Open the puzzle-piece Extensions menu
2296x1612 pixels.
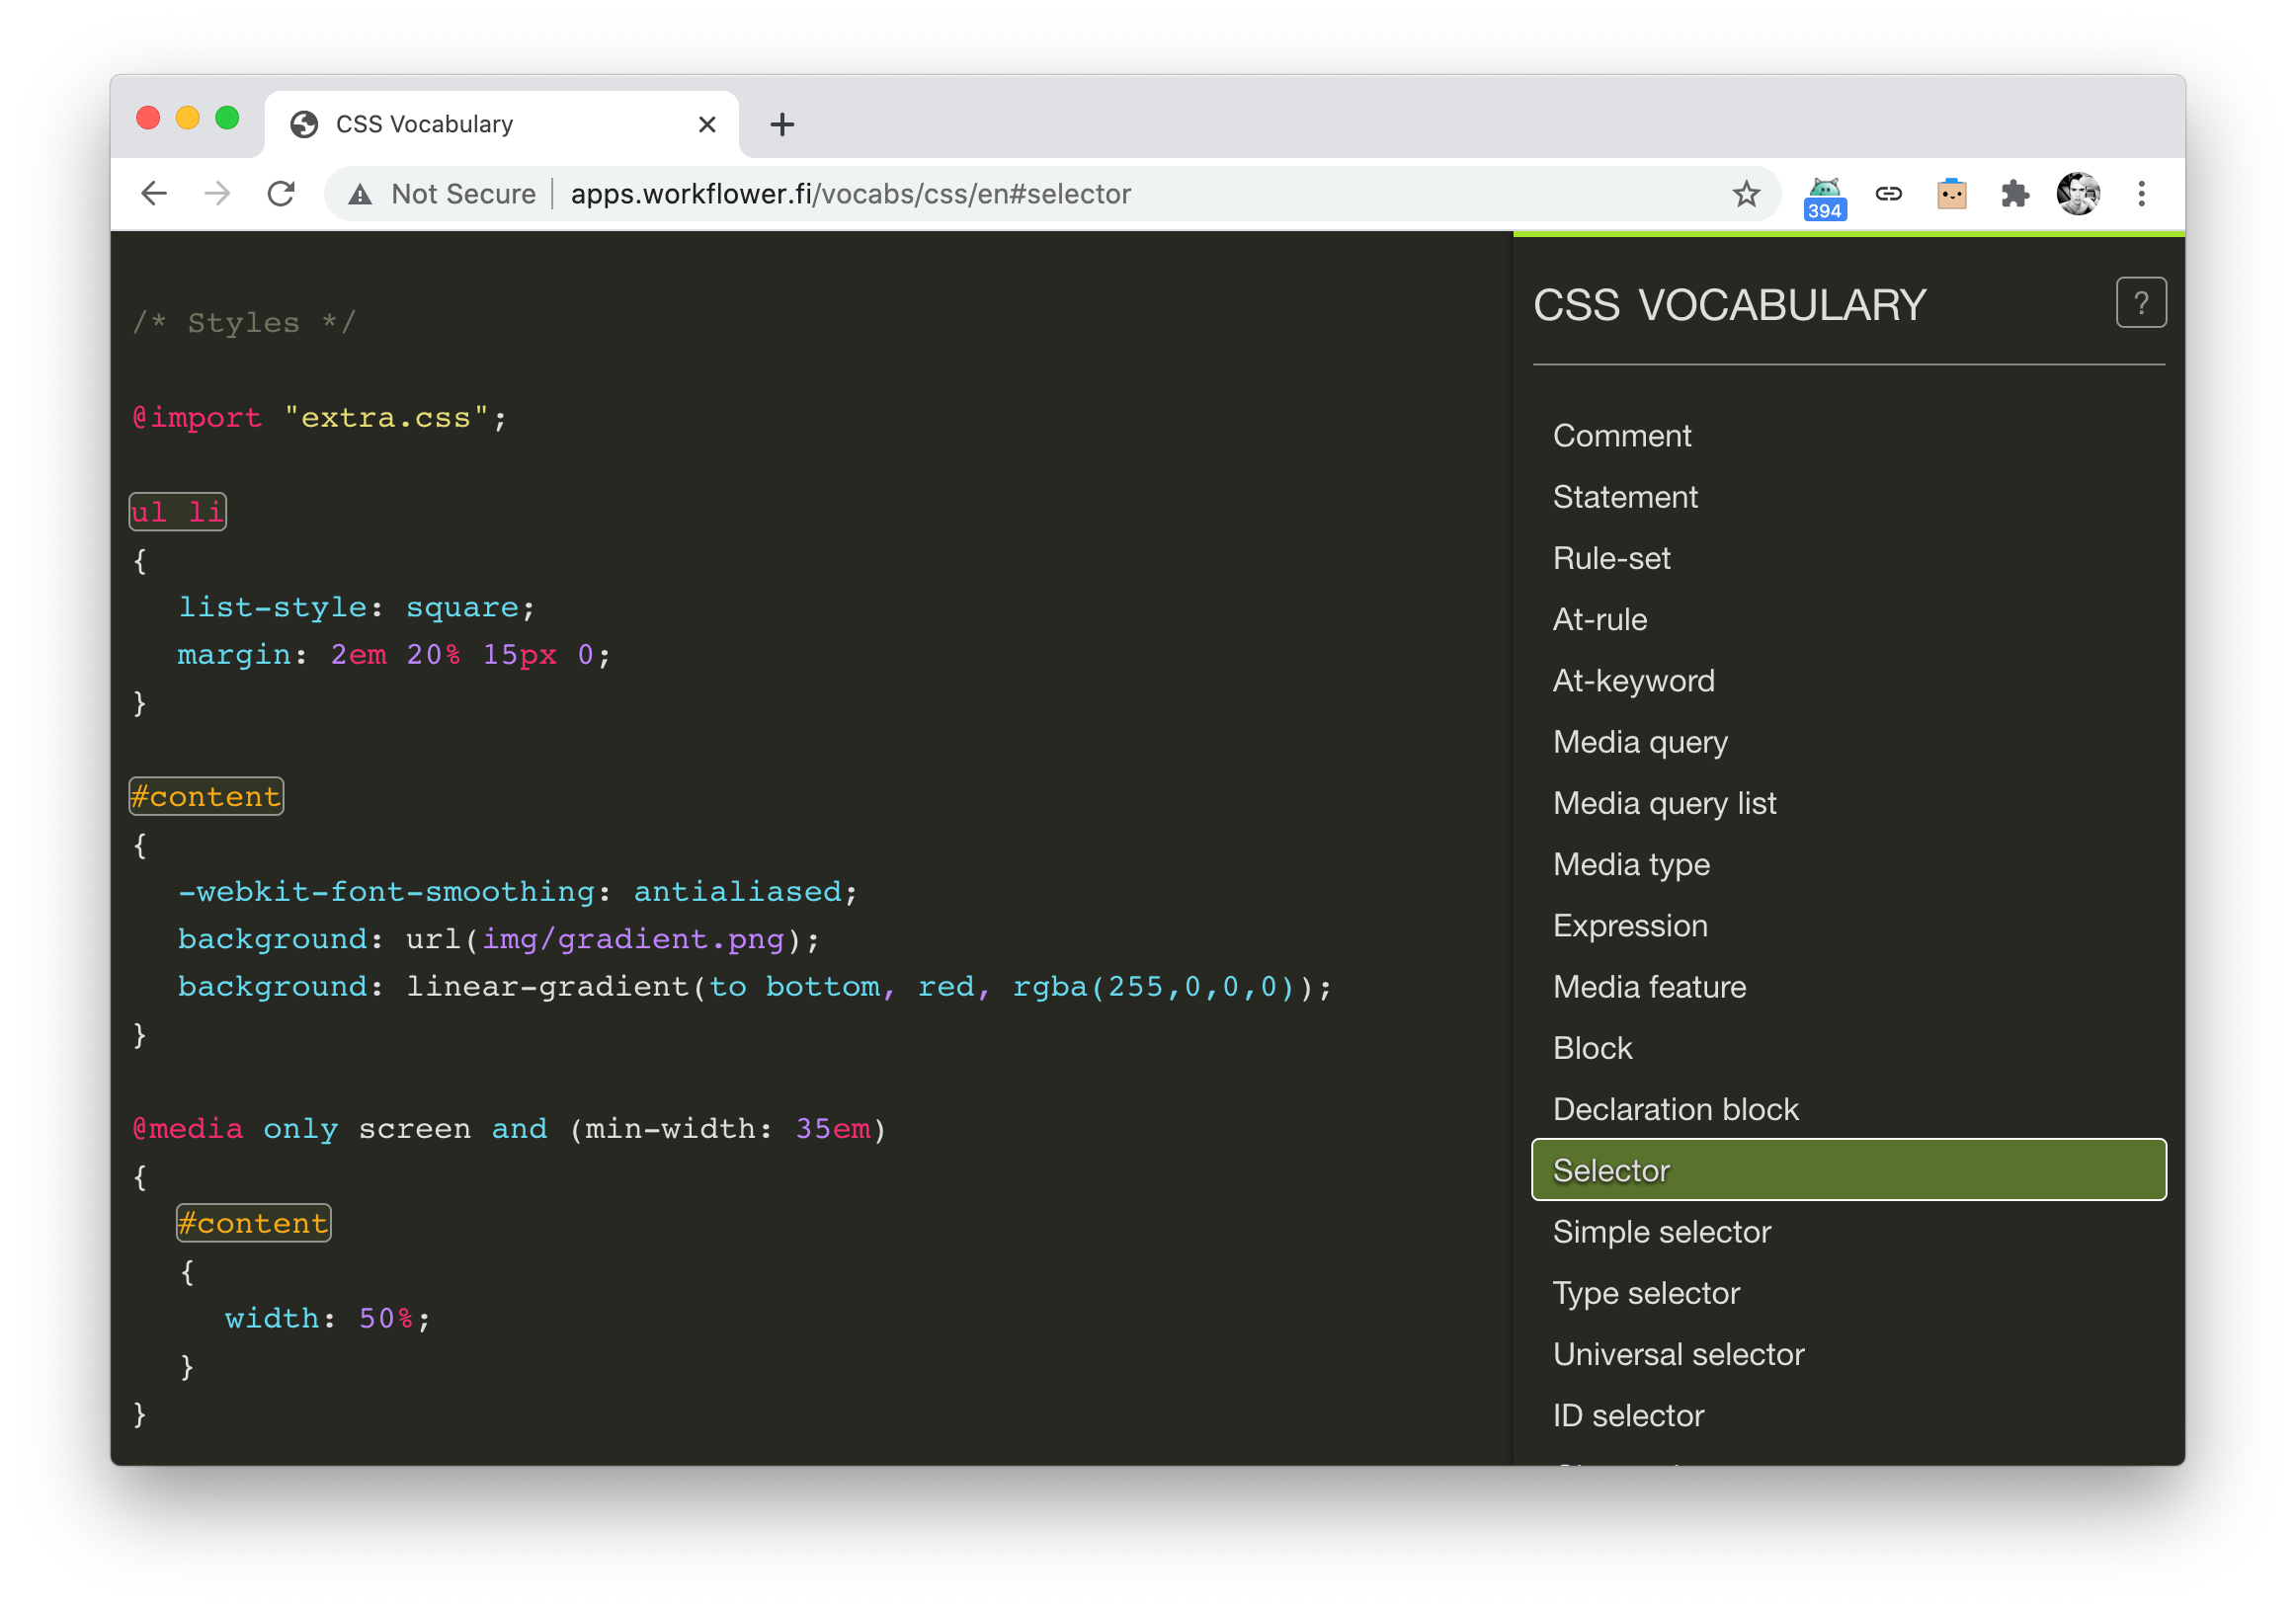[2014, 193]
